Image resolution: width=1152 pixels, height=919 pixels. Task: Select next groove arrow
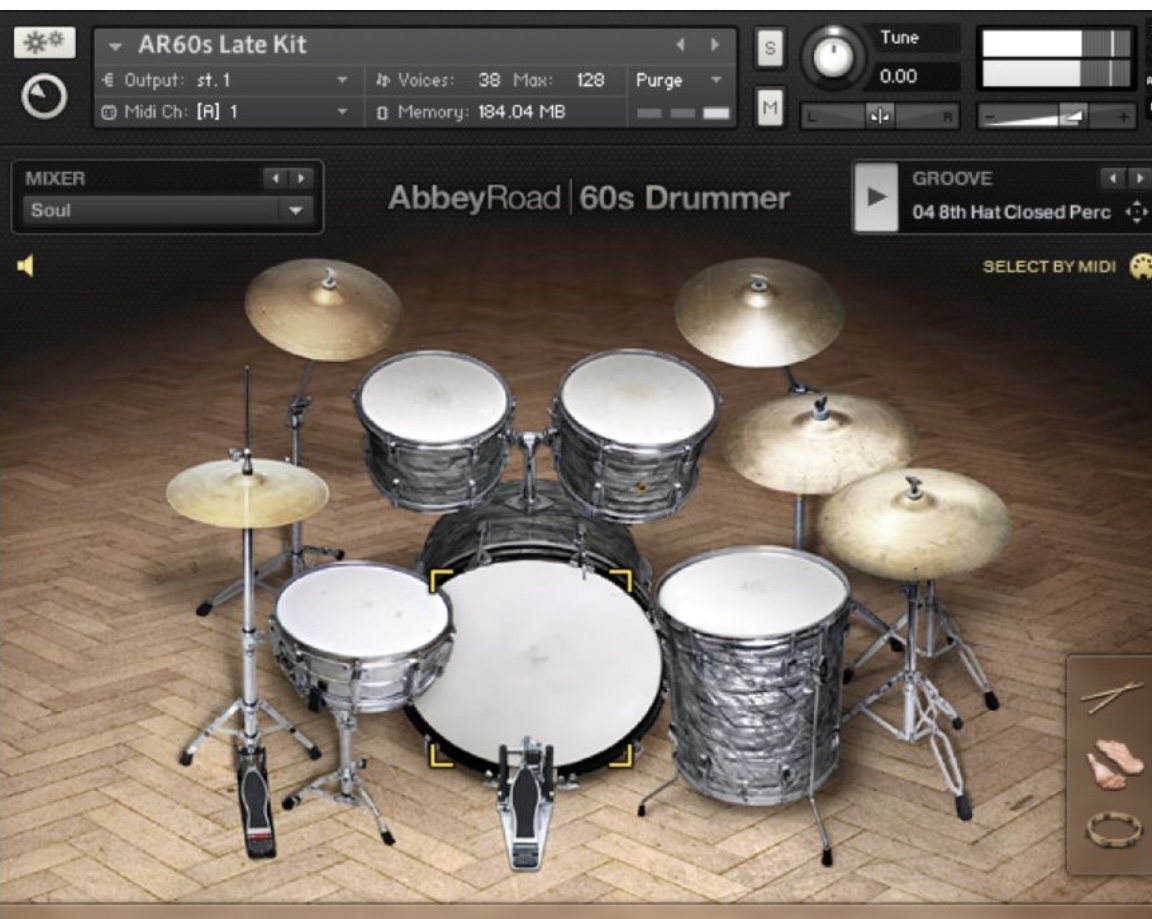(x=1139, y=178)
